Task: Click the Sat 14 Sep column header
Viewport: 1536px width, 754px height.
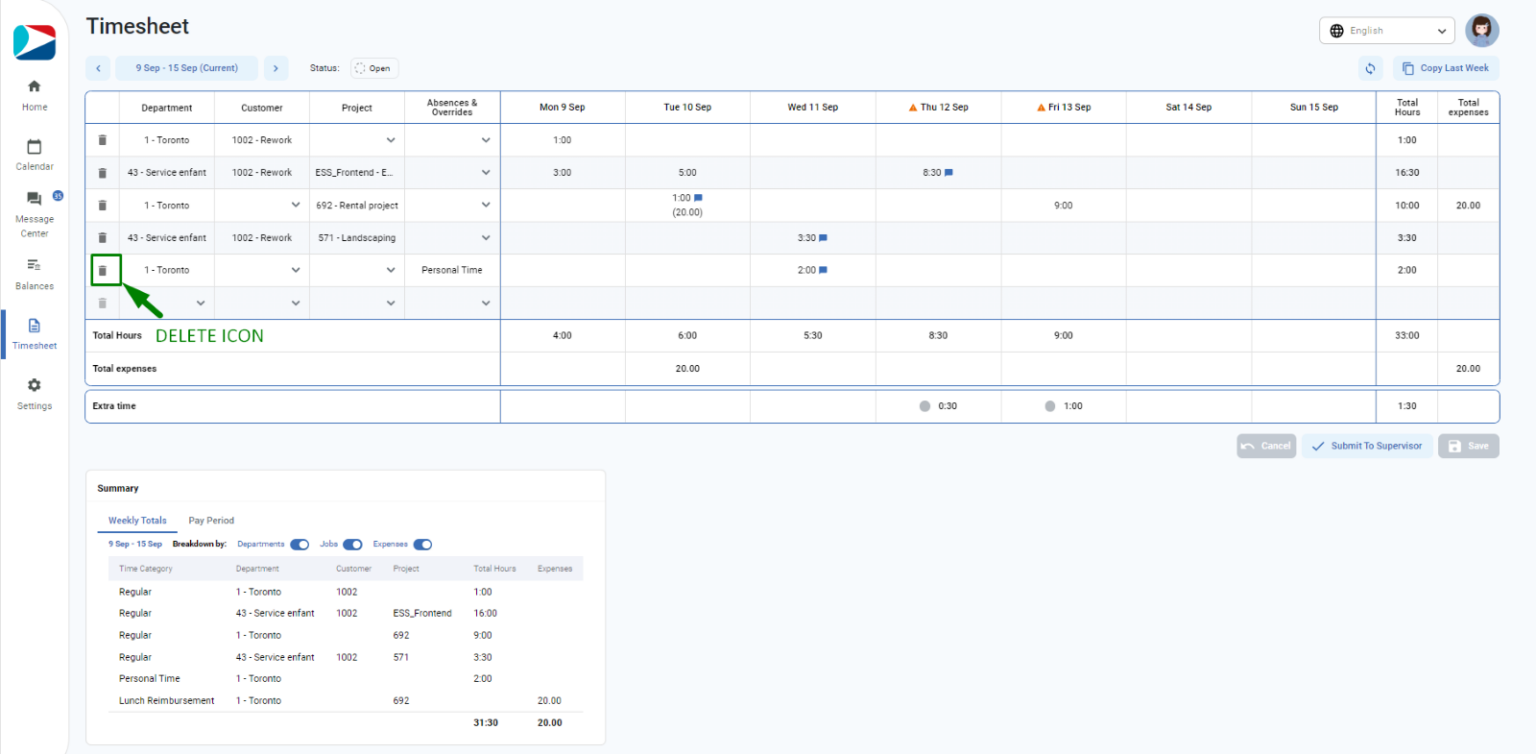Action: pos(1188,107)
